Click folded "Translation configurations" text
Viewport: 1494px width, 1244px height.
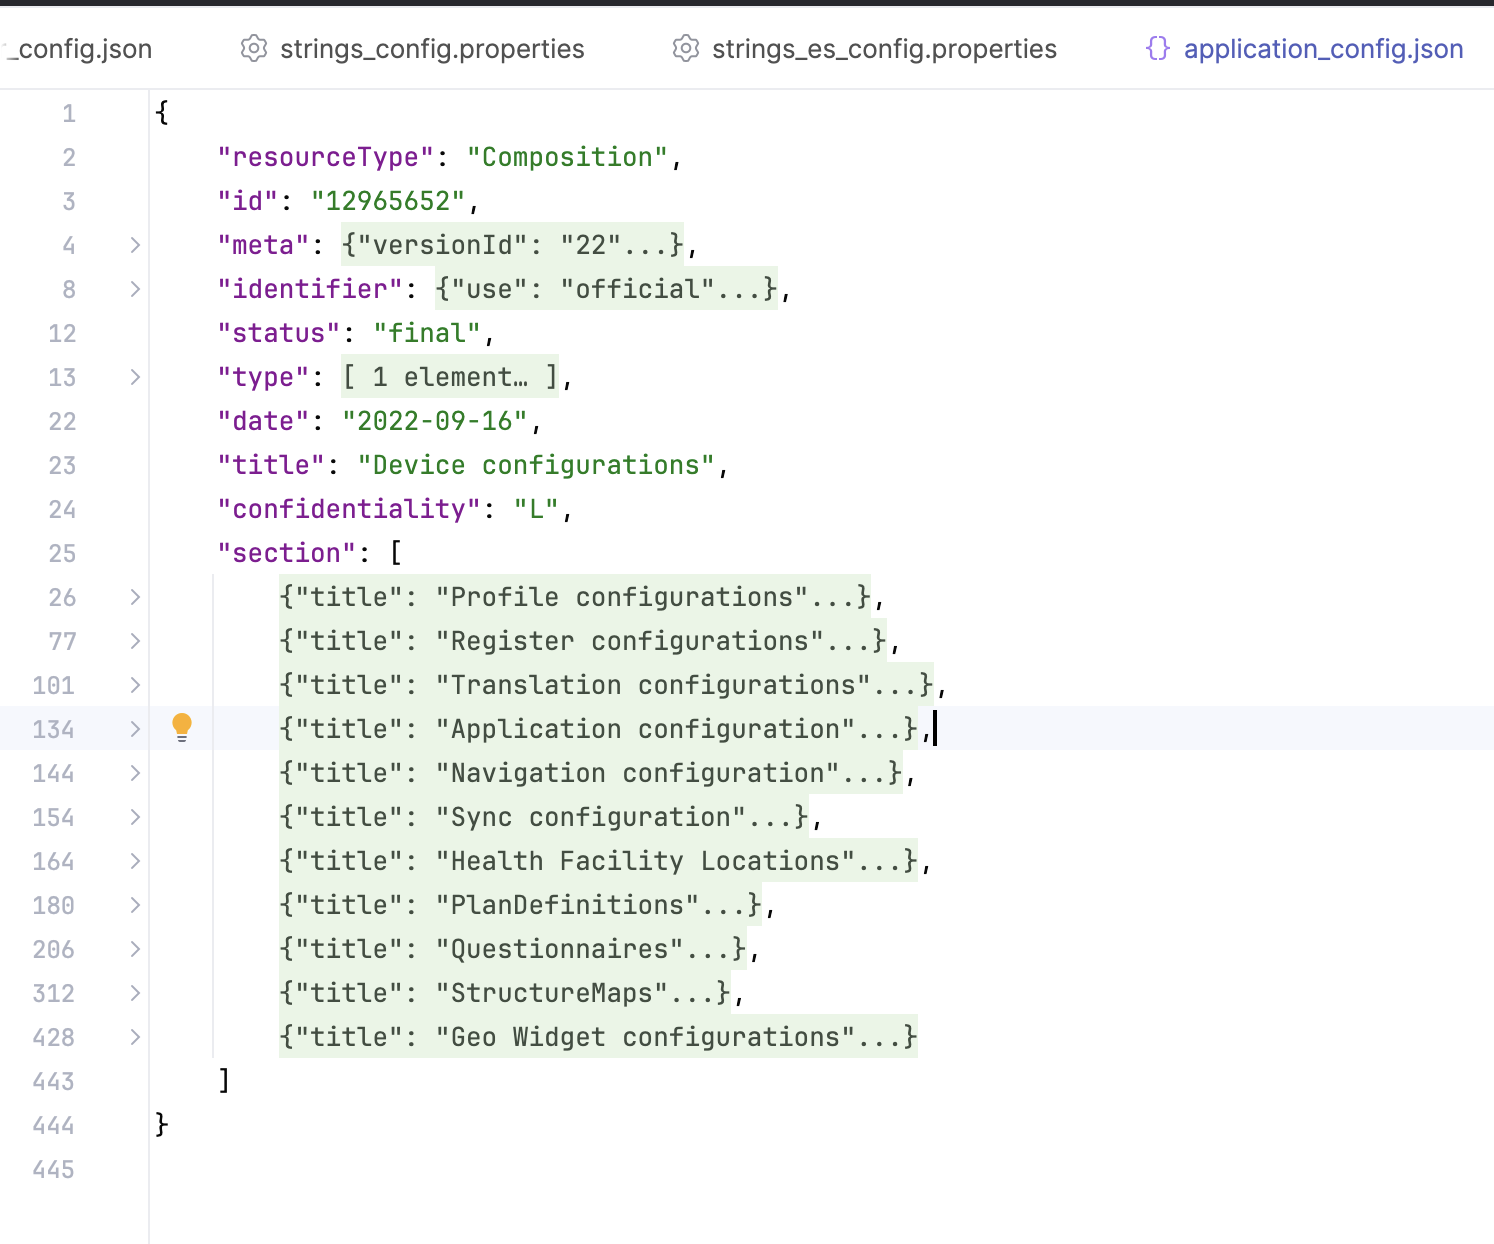[606, 685]
